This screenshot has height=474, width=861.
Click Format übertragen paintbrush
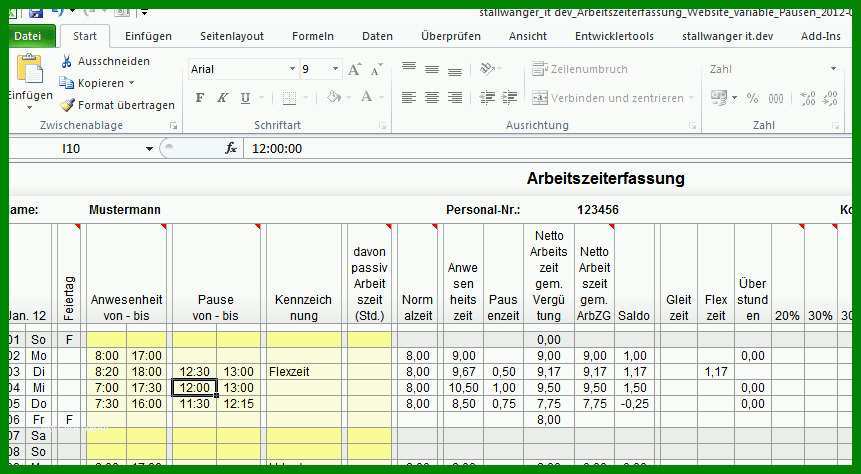pos(67,105)
